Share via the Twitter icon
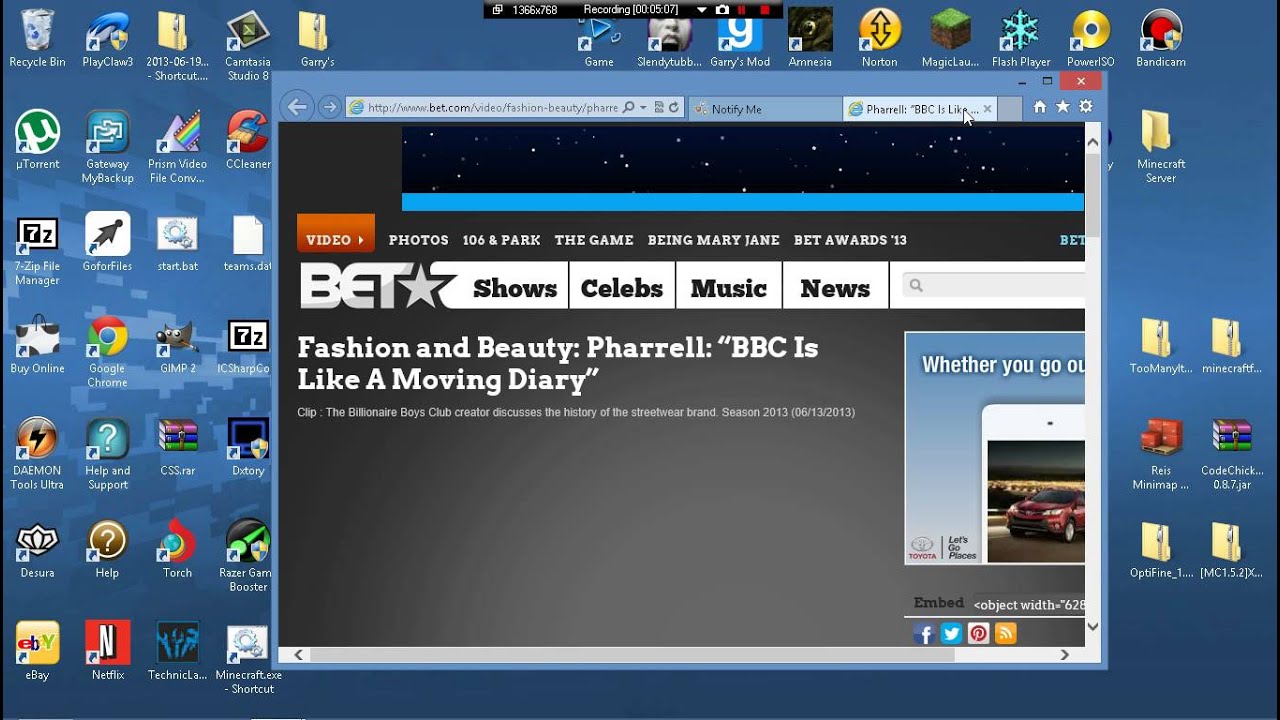The image size is (1280, 720). 951,633
